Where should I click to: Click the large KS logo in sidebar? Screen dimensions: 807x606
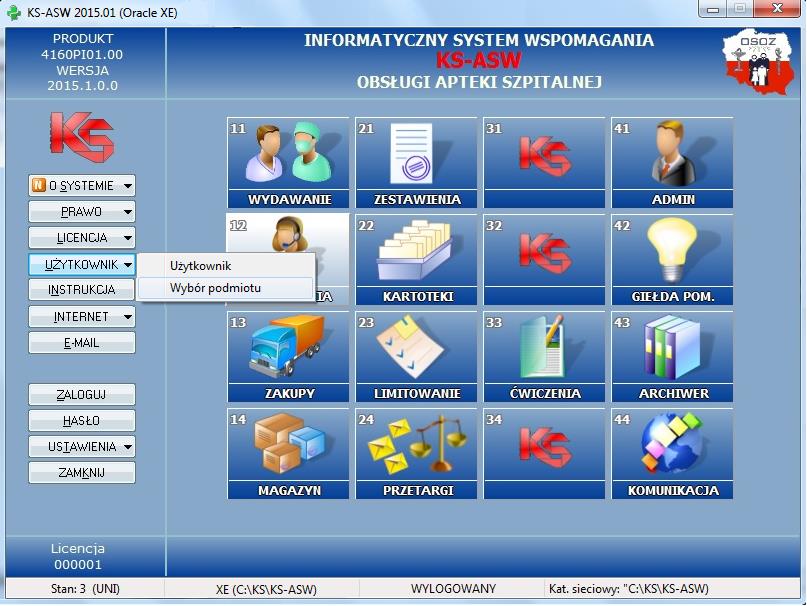coord(82,137)
